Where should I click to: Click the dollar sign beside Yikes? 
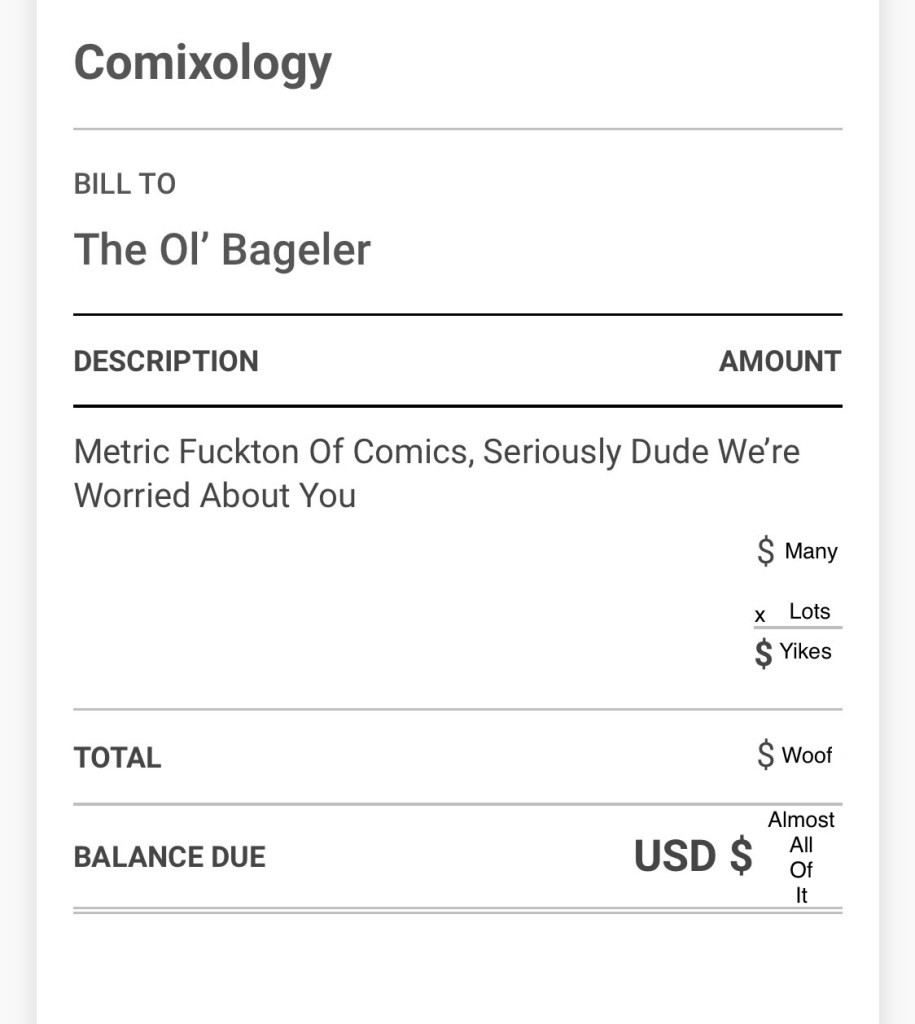[763, 653]
